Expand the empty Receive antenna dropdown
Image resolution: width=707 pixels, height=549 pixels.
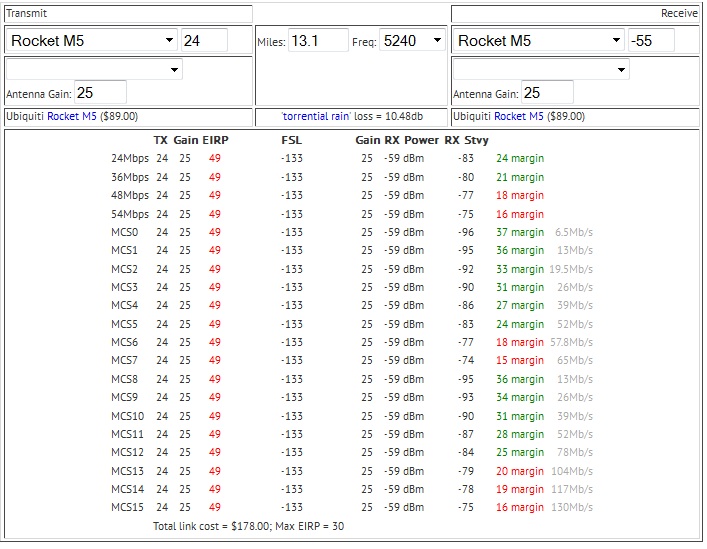tap(541, 70)
